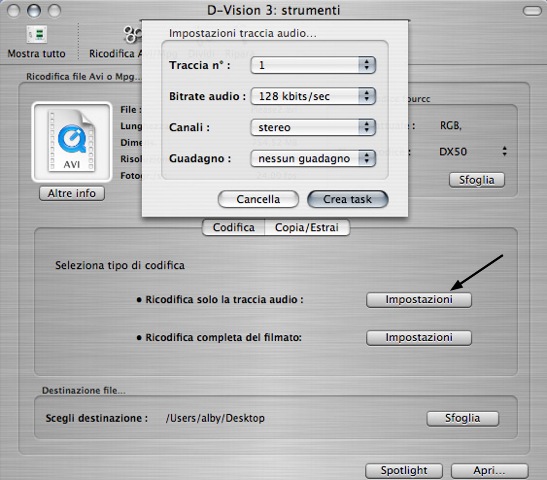547x480 pixels.
Task: Click the DX50 codec stepper arrows
Action: [x=504, y=151]
